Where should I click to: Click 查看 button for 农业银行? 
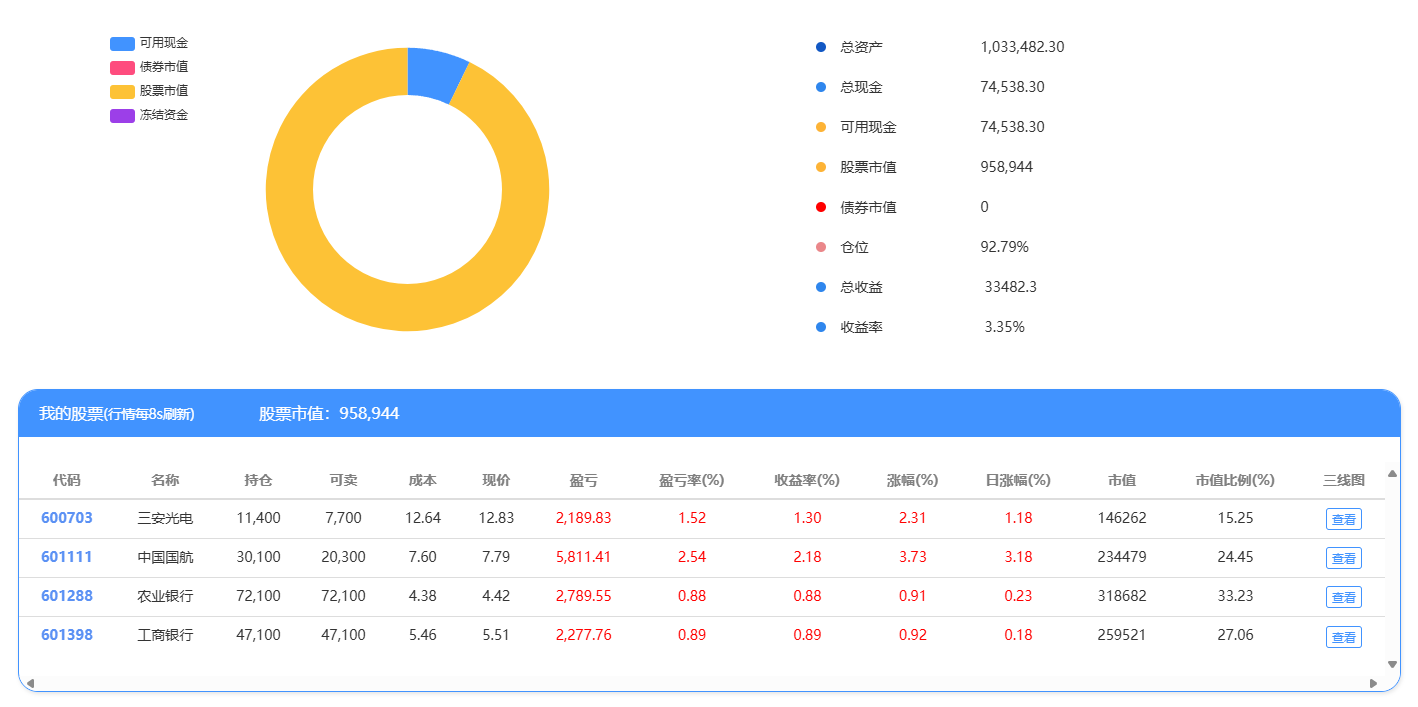pyautogui.click(x=1343, y=597)
